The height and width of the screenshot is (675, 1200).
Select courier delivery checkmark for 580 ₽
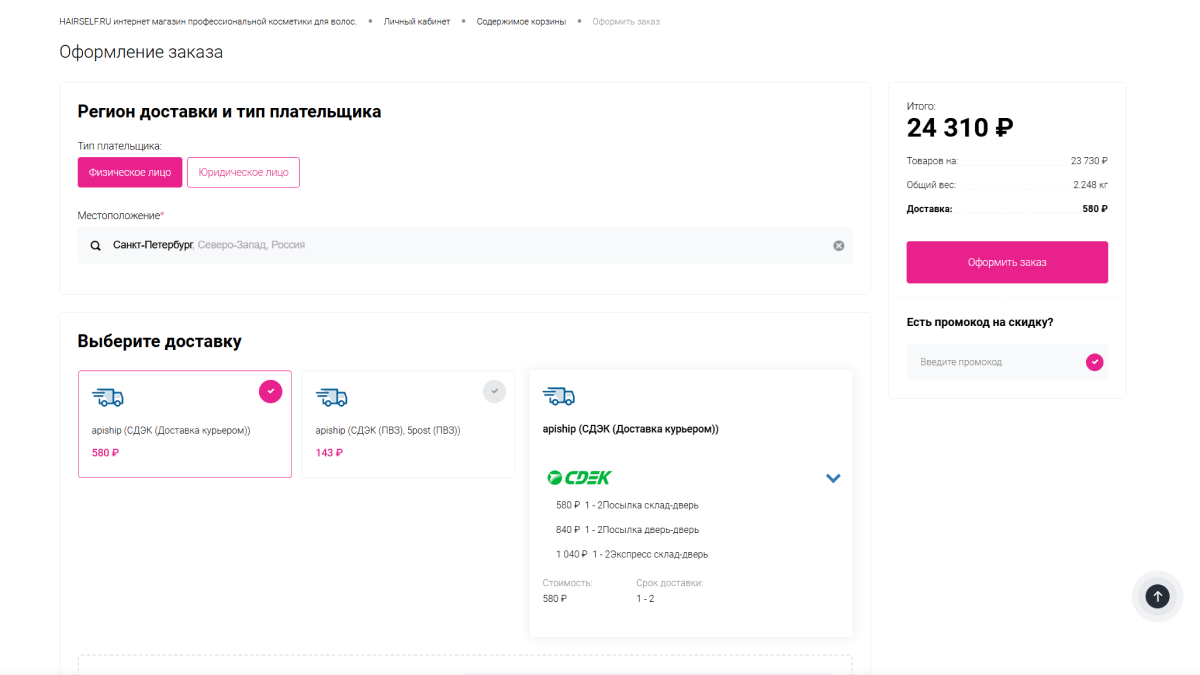click(x=270, y=391)
